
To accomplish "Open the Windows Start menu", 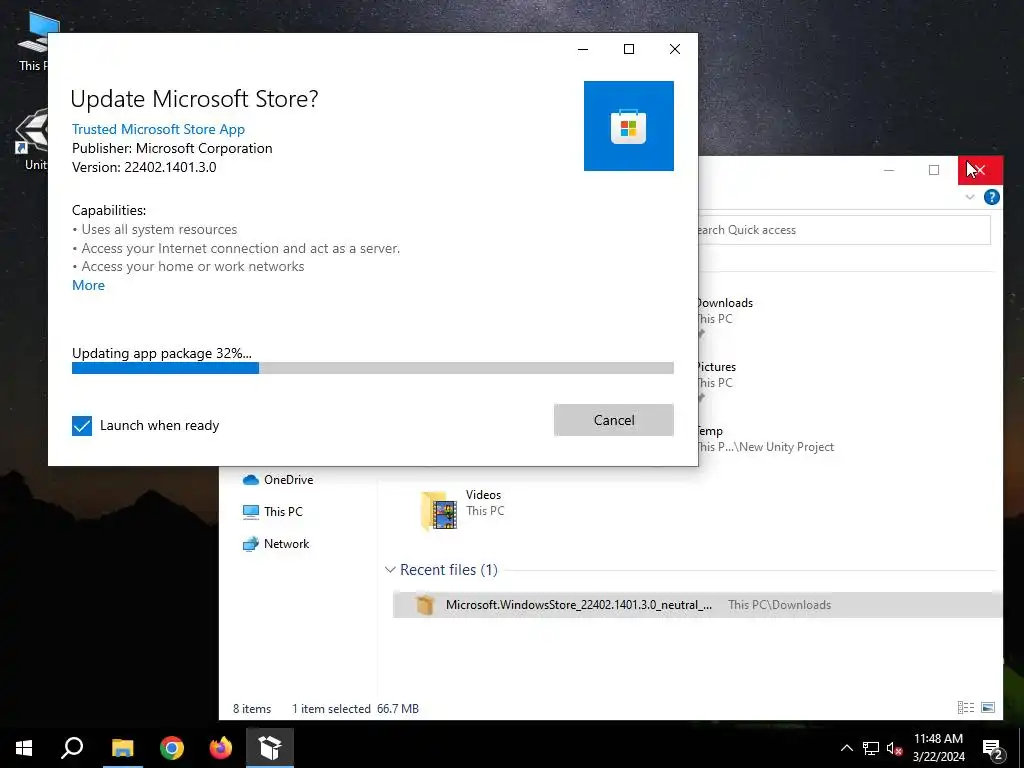I will coord(24,748).
